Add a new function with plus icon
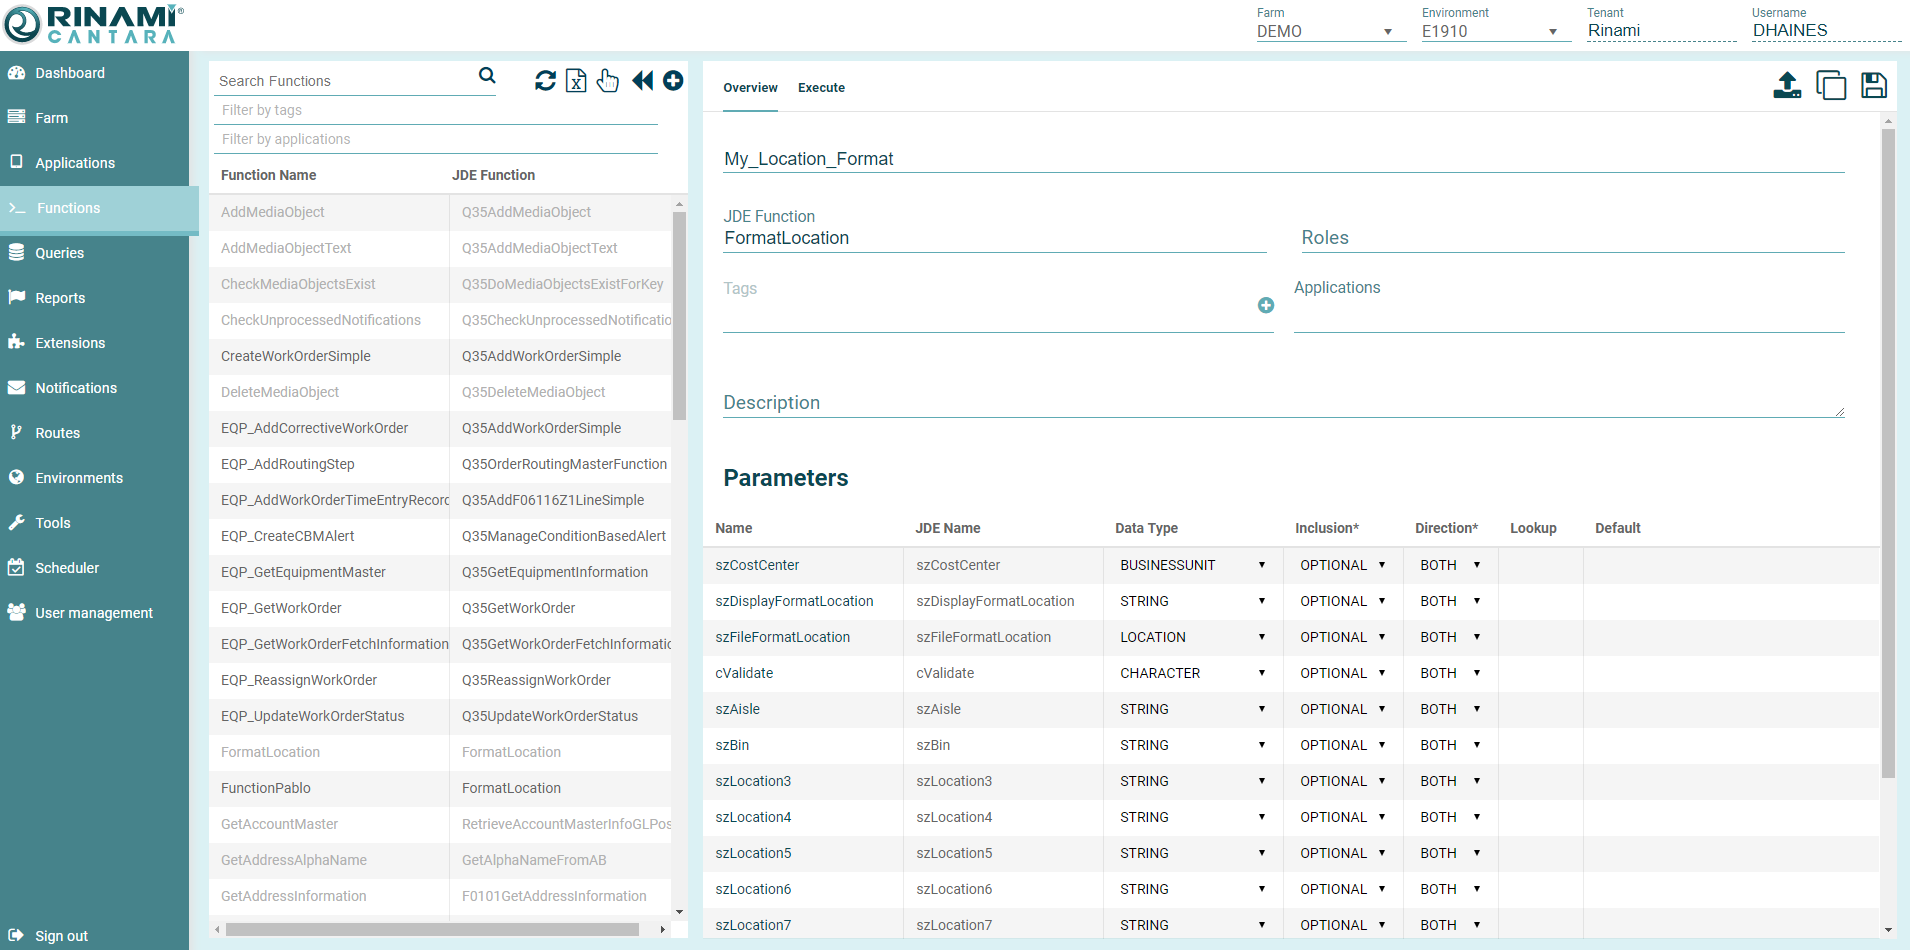This screenshot has width=1910, height=950. 673,81
